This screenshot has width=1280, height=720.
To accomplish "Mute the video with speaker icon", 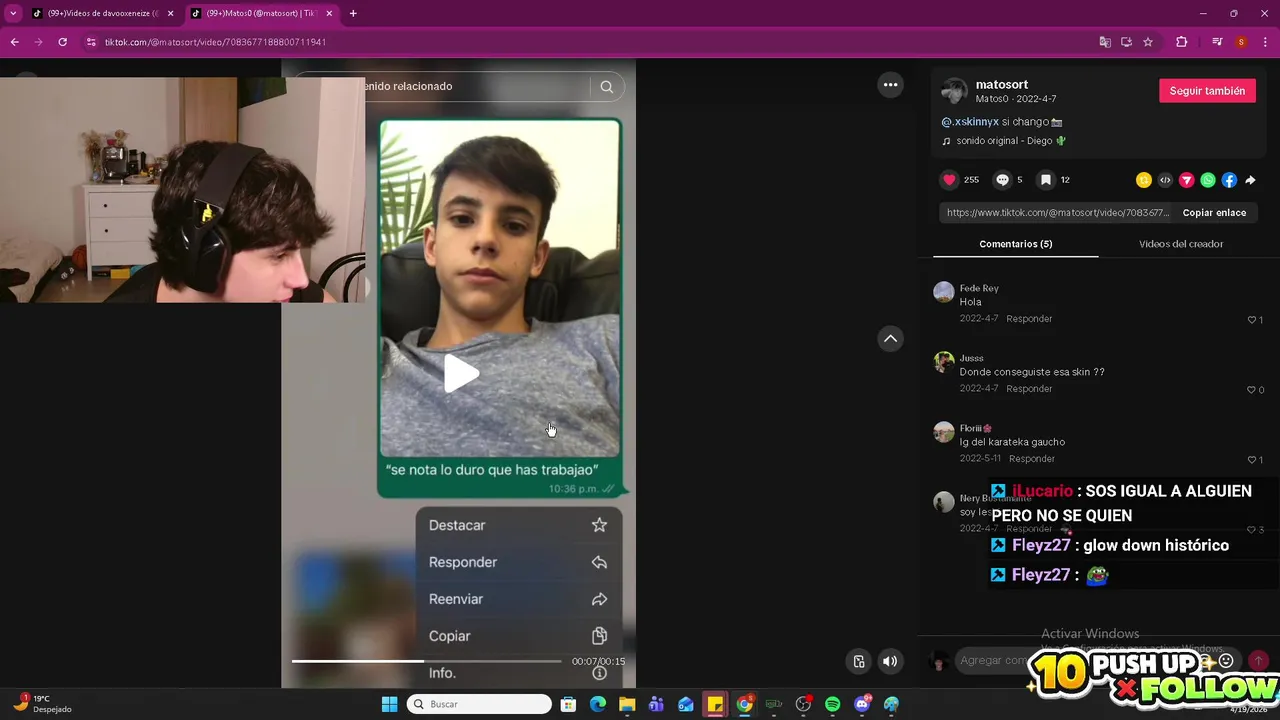I will (889, 661).
